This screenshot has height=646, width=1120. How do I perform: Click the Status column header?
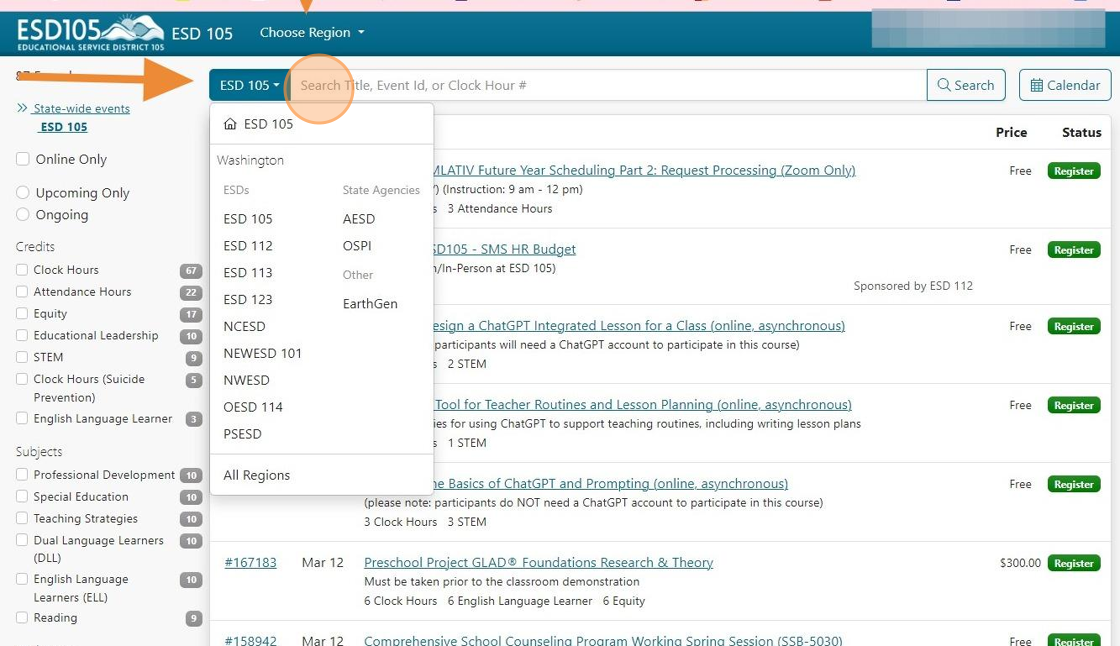coord(1081,132)
